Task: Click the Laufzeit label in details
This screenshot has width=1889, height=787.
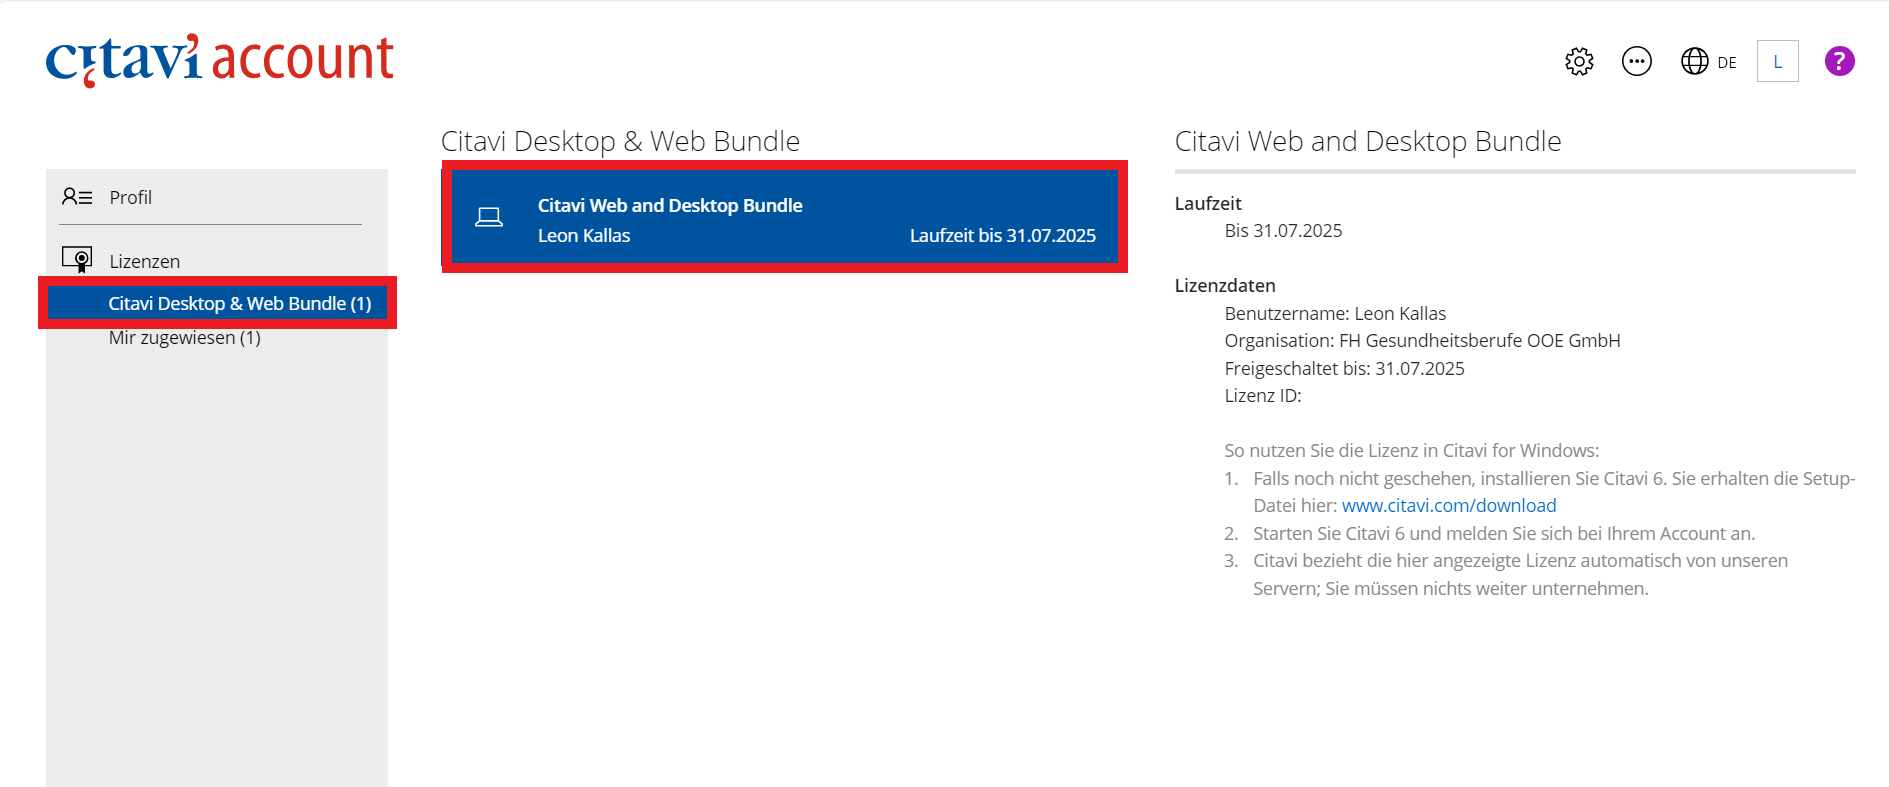Action: click(x=1208, y=204)
